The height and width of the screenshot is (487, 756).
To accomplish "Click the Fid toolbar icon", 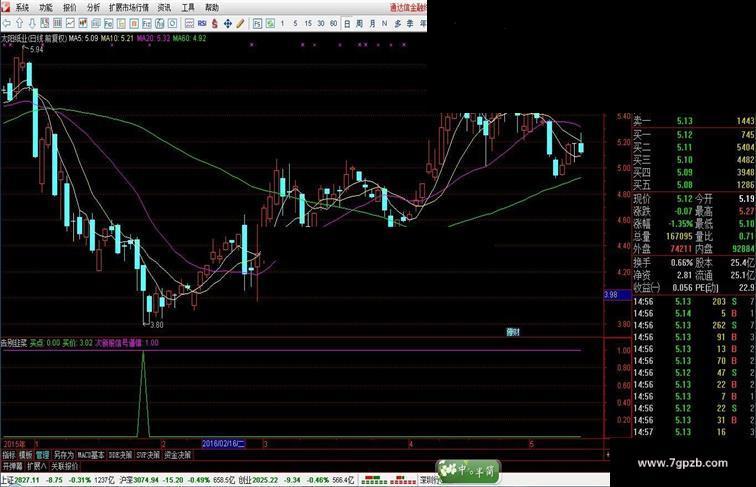I will coord(147,23).
